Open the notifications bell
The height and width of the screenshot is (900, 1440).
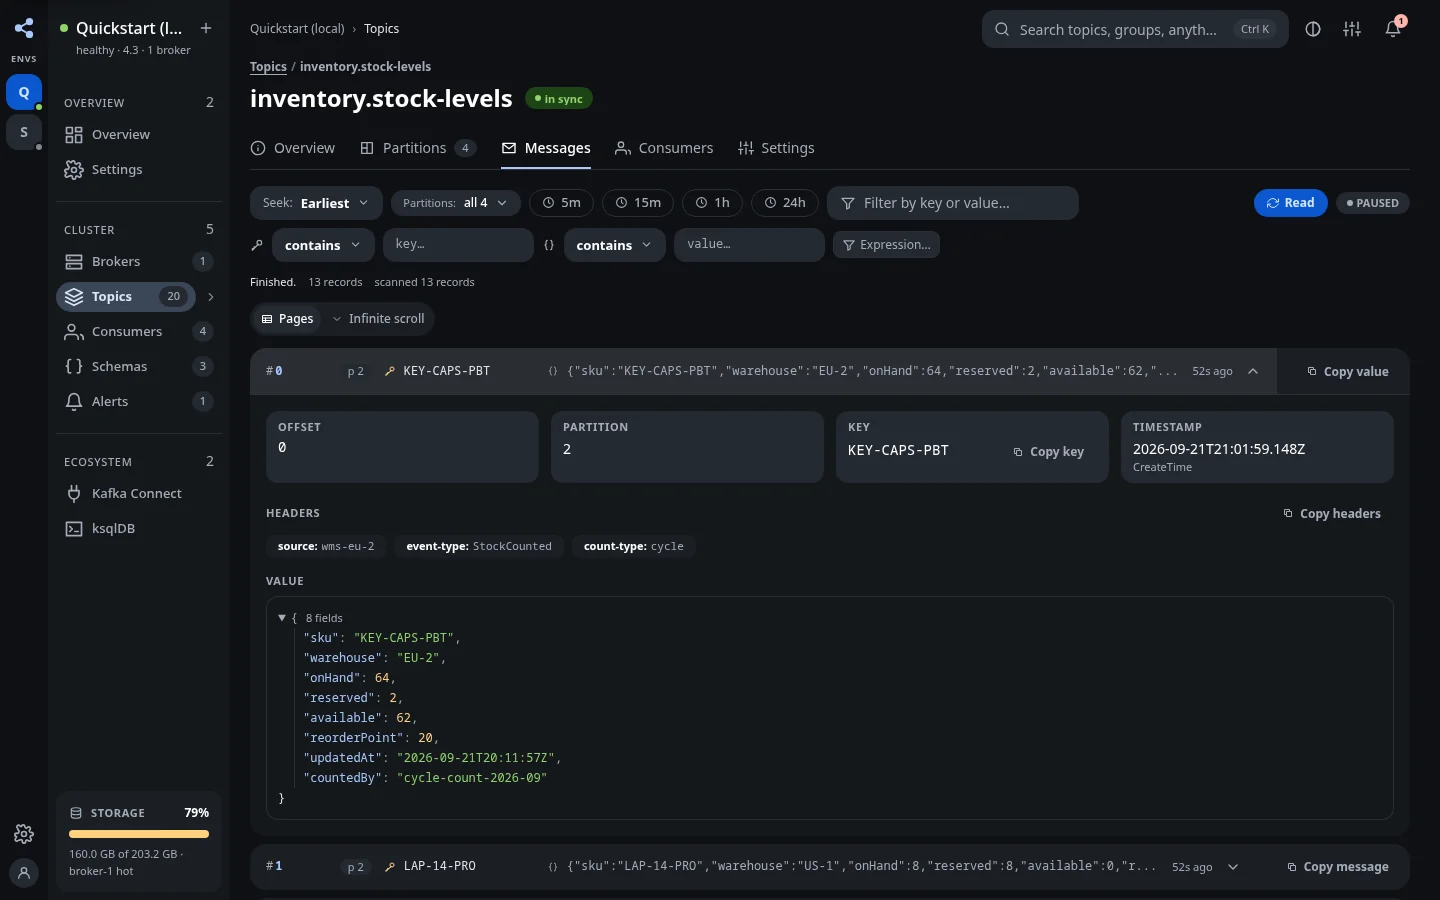click(1393, 29)
